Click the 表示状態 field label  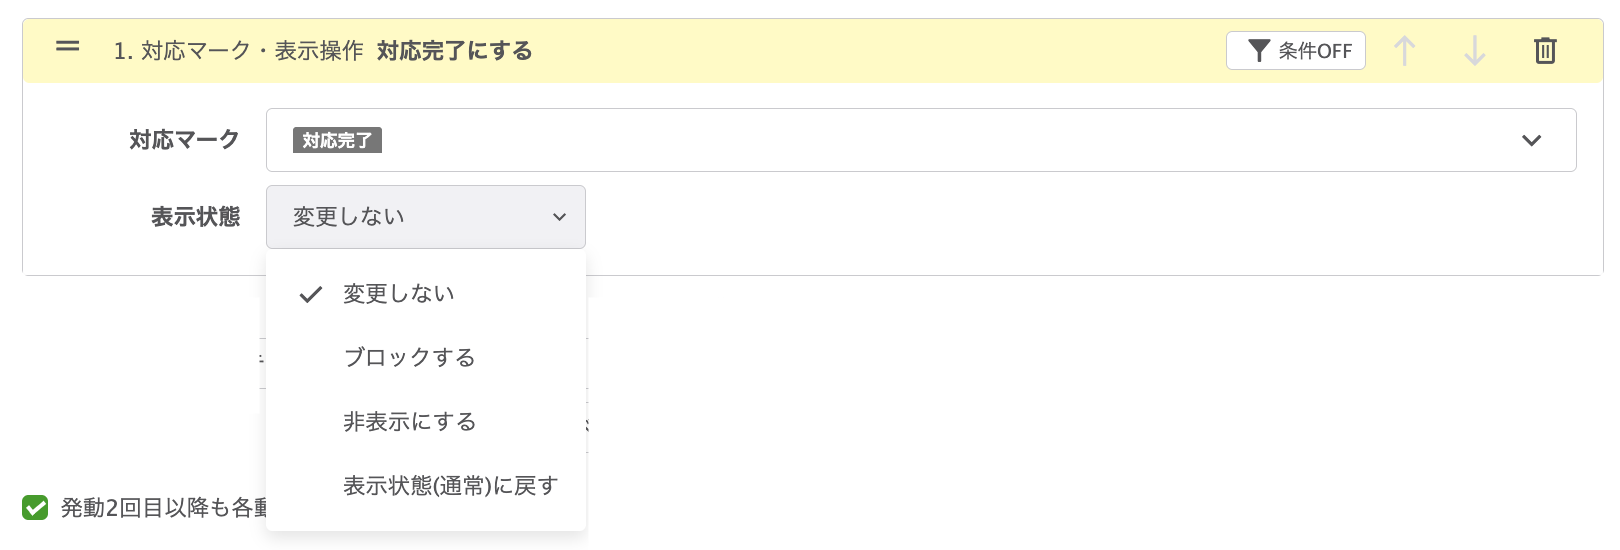click(195, 217)
